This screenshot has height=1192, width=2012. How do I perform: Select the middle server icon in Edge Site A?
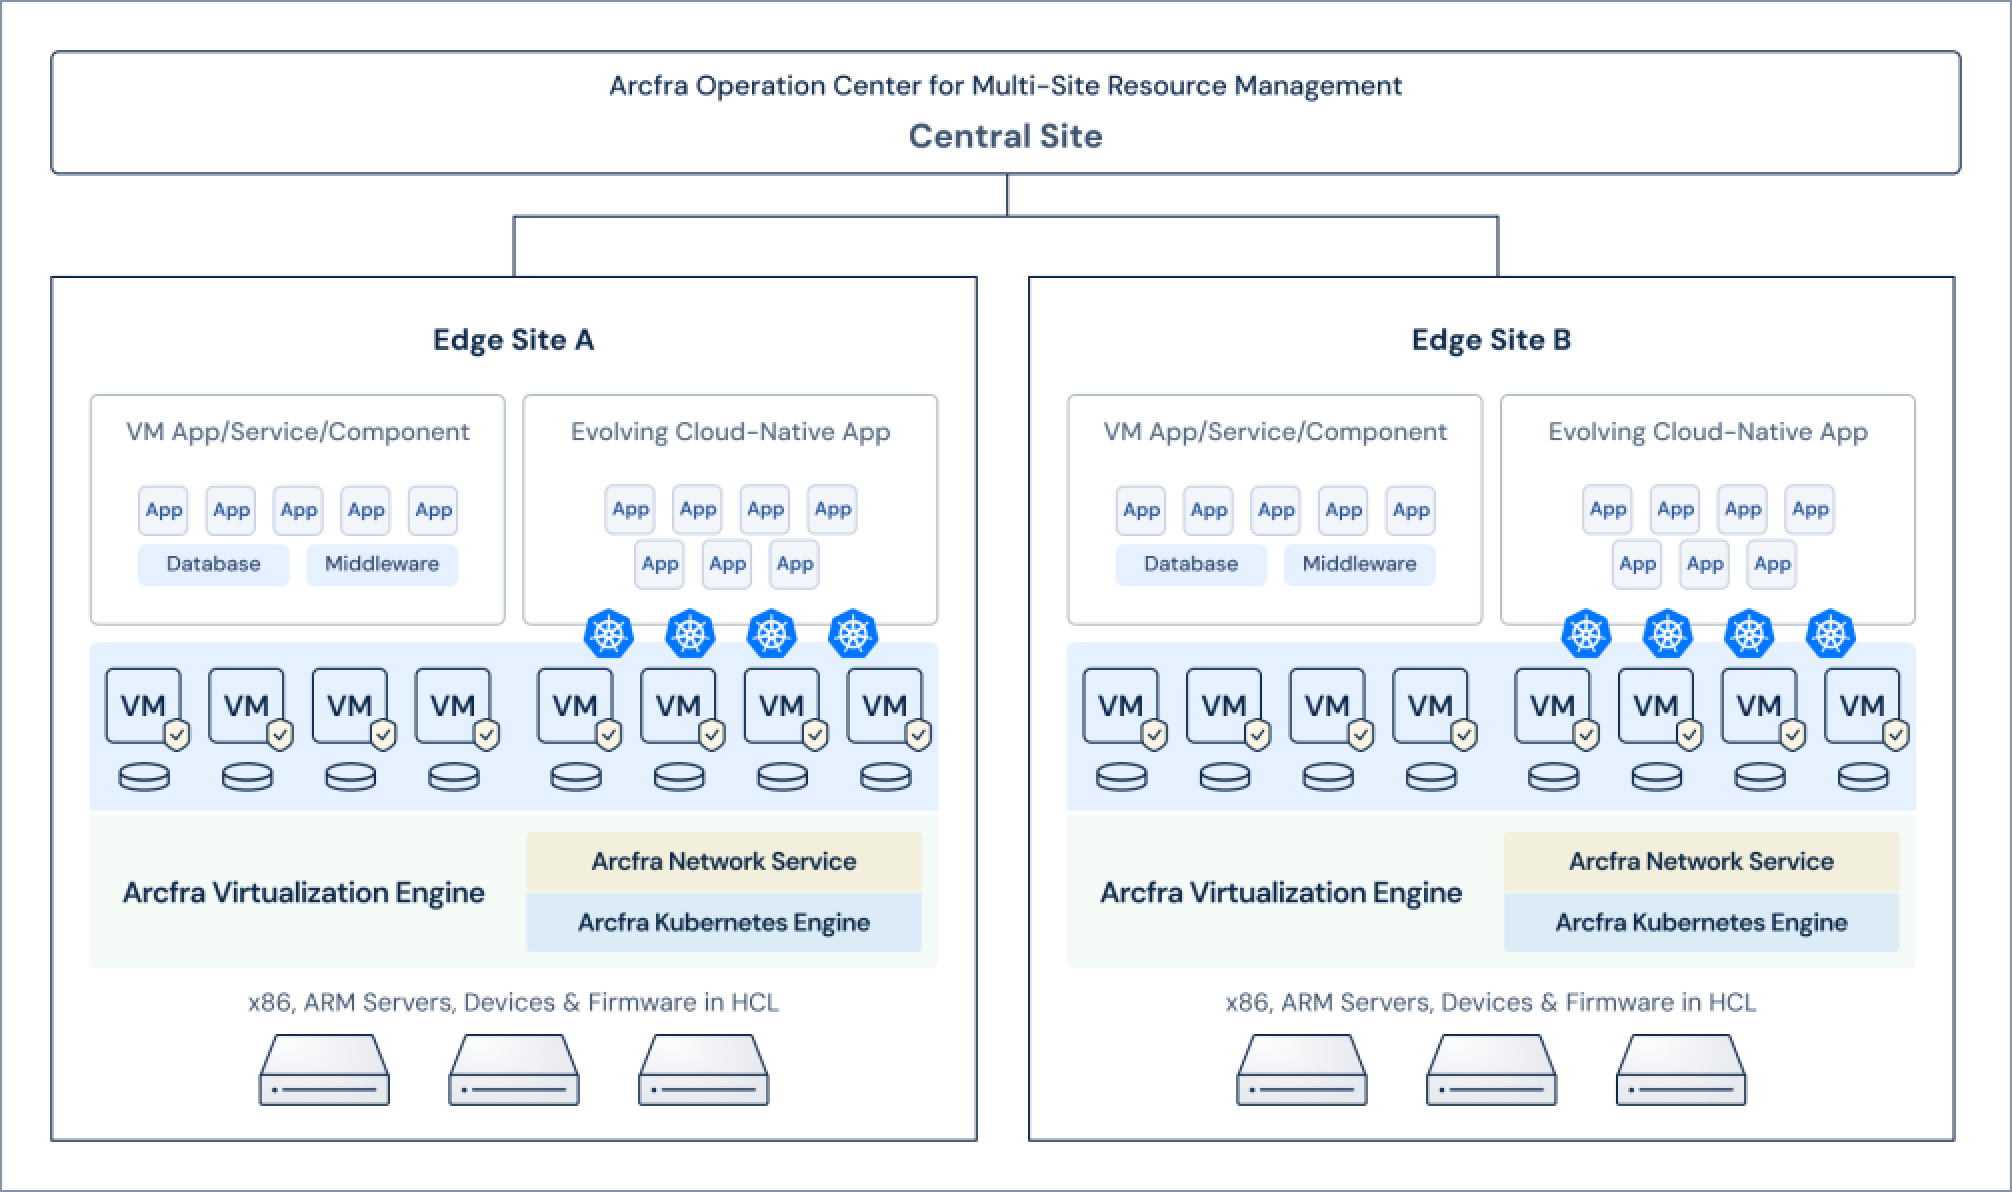[514, 1069]
